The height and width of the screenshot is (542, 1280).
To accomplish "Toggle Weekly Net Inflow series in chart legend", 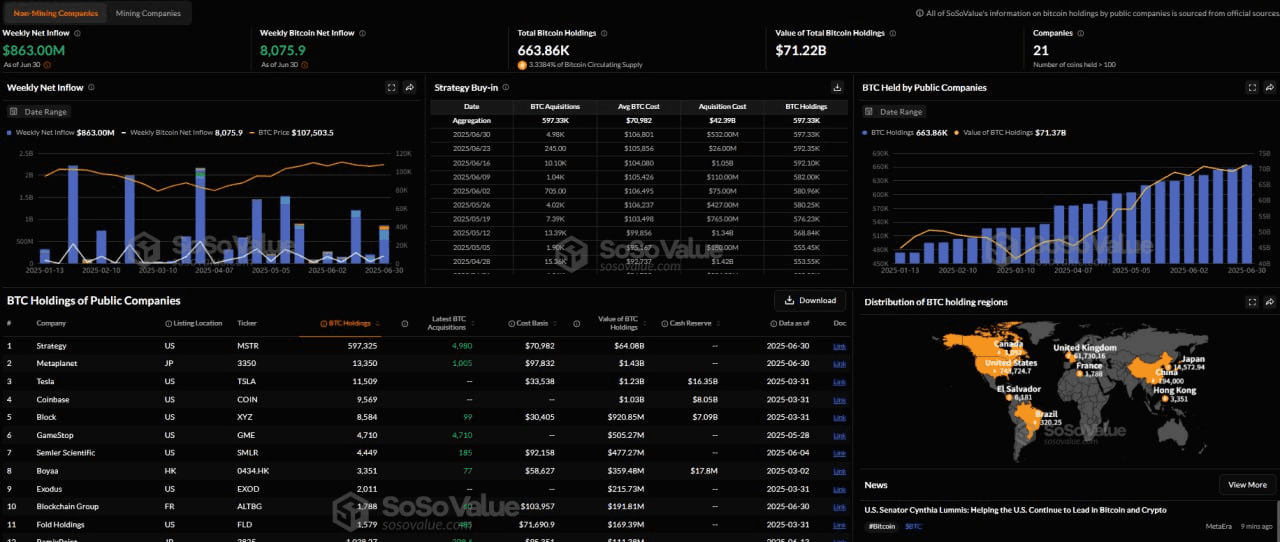I will click(61, 132).
